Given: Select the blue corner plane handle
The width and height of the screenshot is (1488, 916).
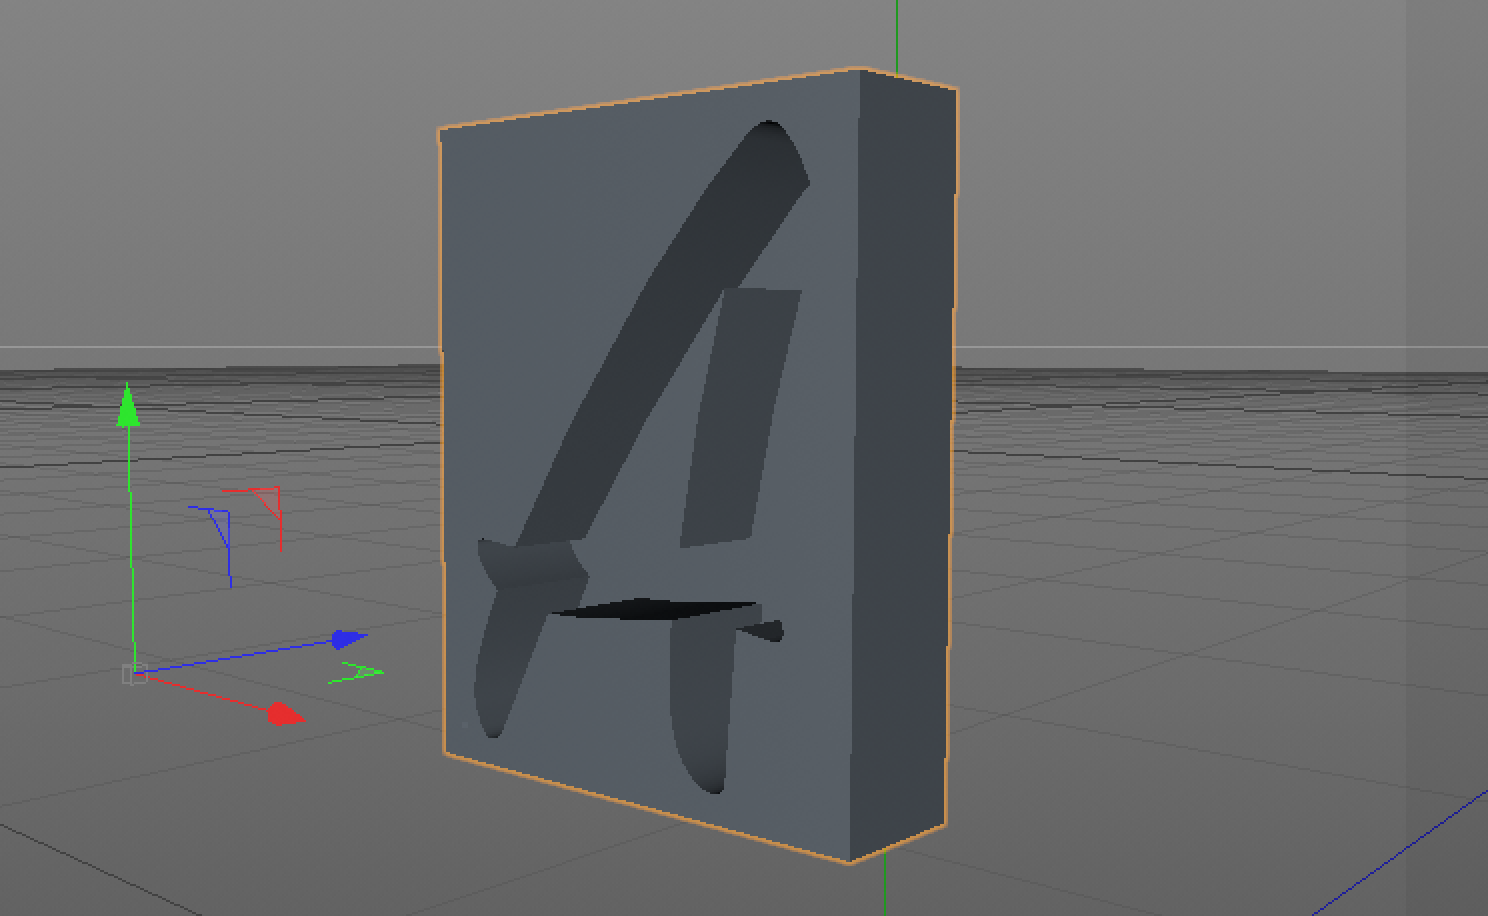Looking at the screenshot, I should (214, 545).
